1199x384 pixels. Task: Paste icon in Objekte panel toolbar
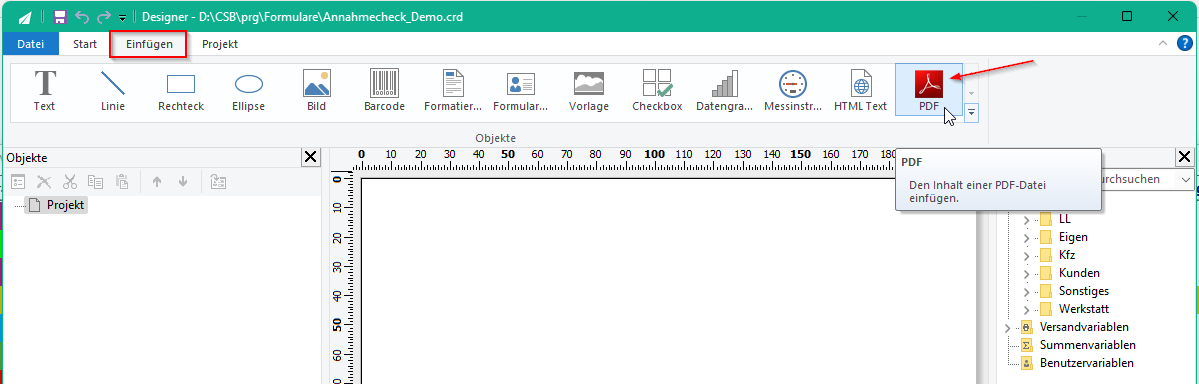[121, 182]
